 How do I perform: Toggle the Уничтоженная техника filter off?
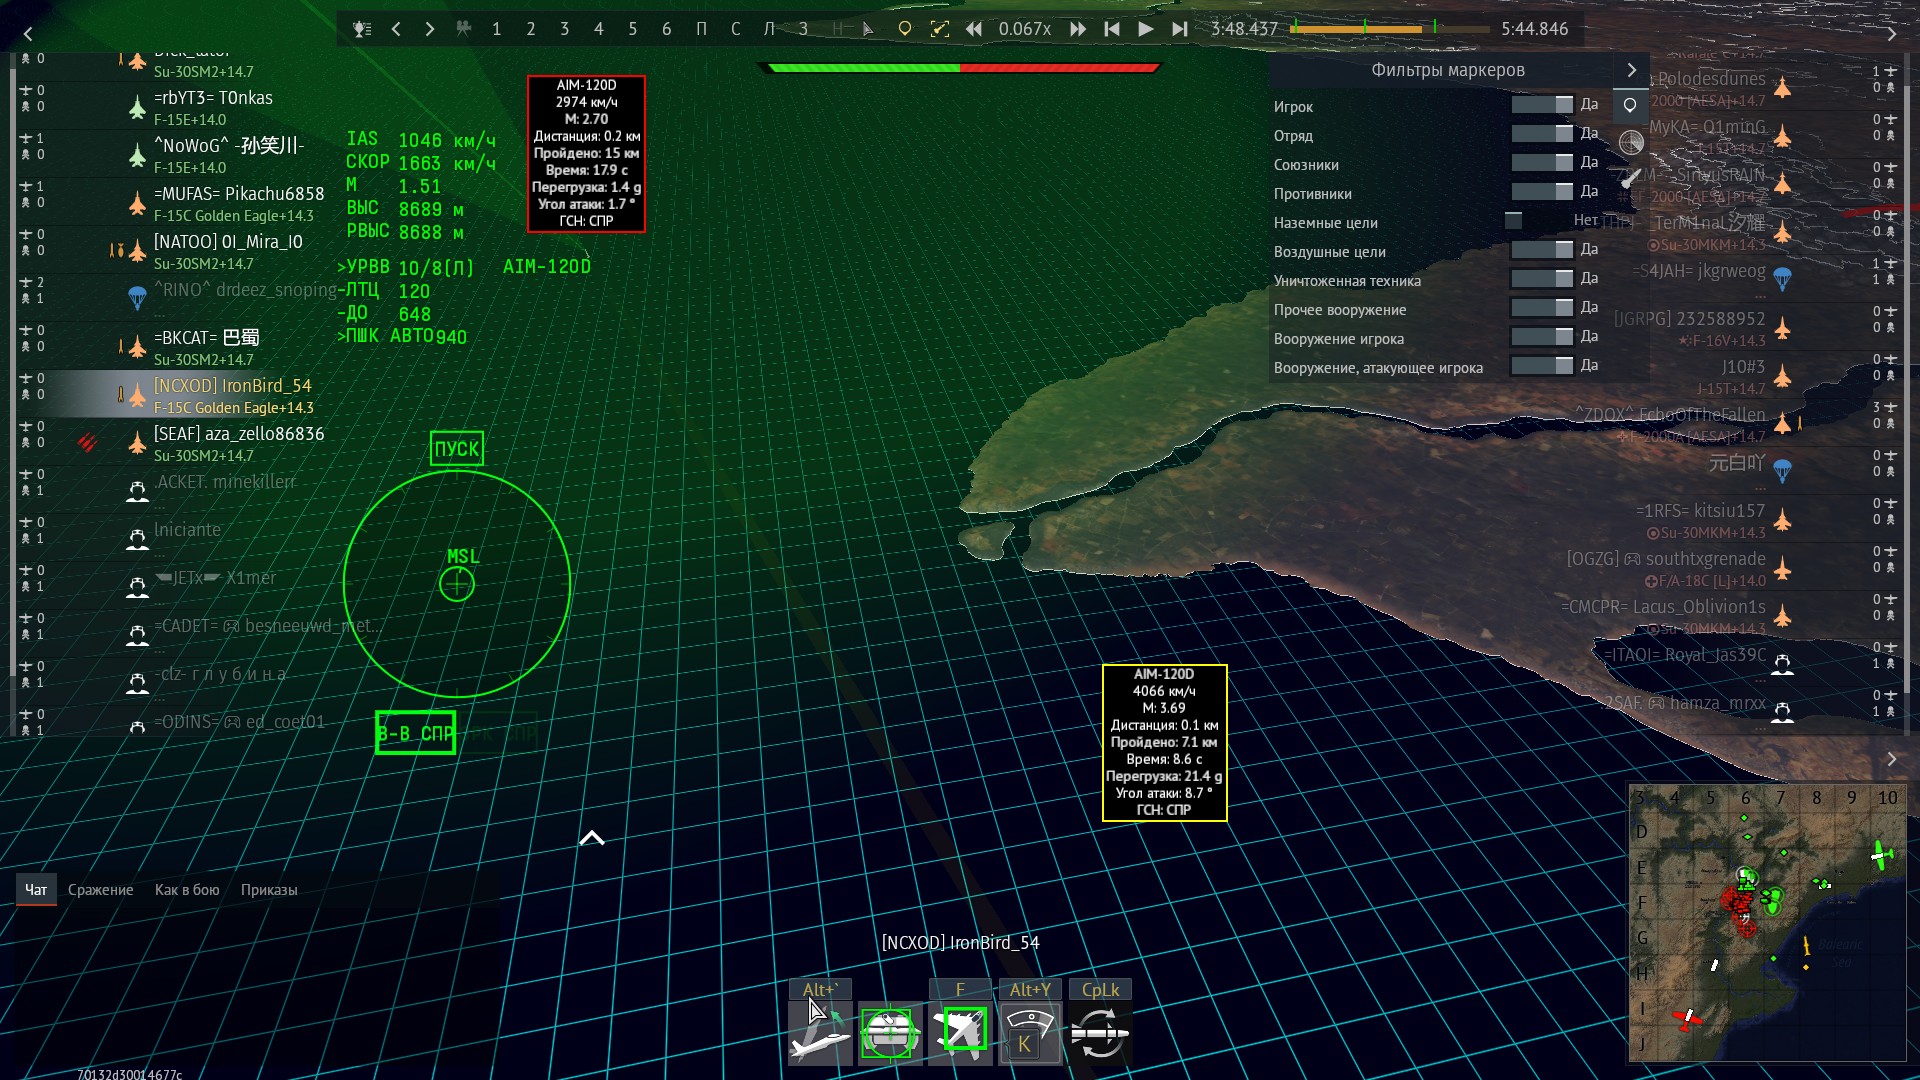coord(1542,278)
